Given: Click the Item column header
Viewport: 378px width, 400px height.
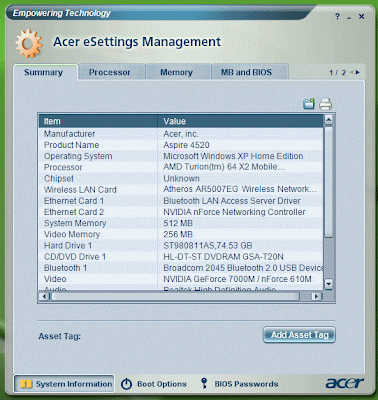Looking at the screenshot, I should click(98, 121).
